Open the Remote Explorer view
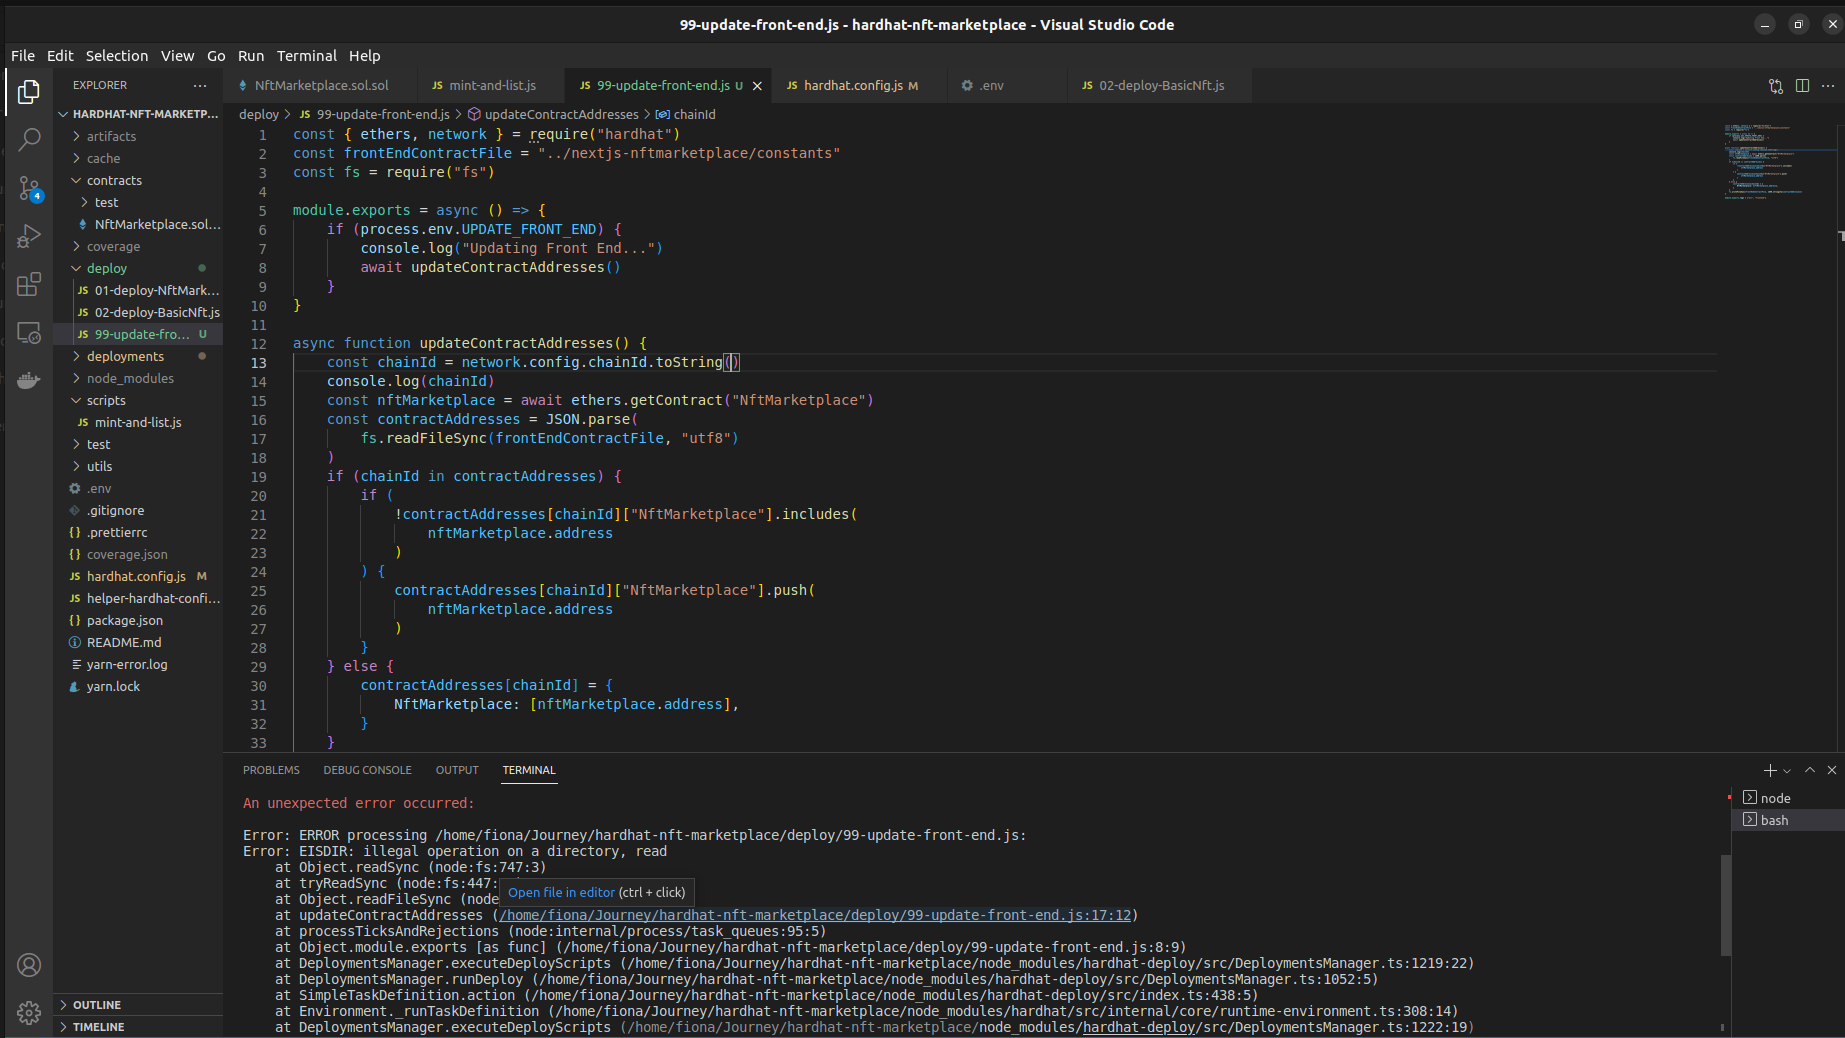The width and height of the screenshot is (1845, 1038). click(x=29, y=332)
